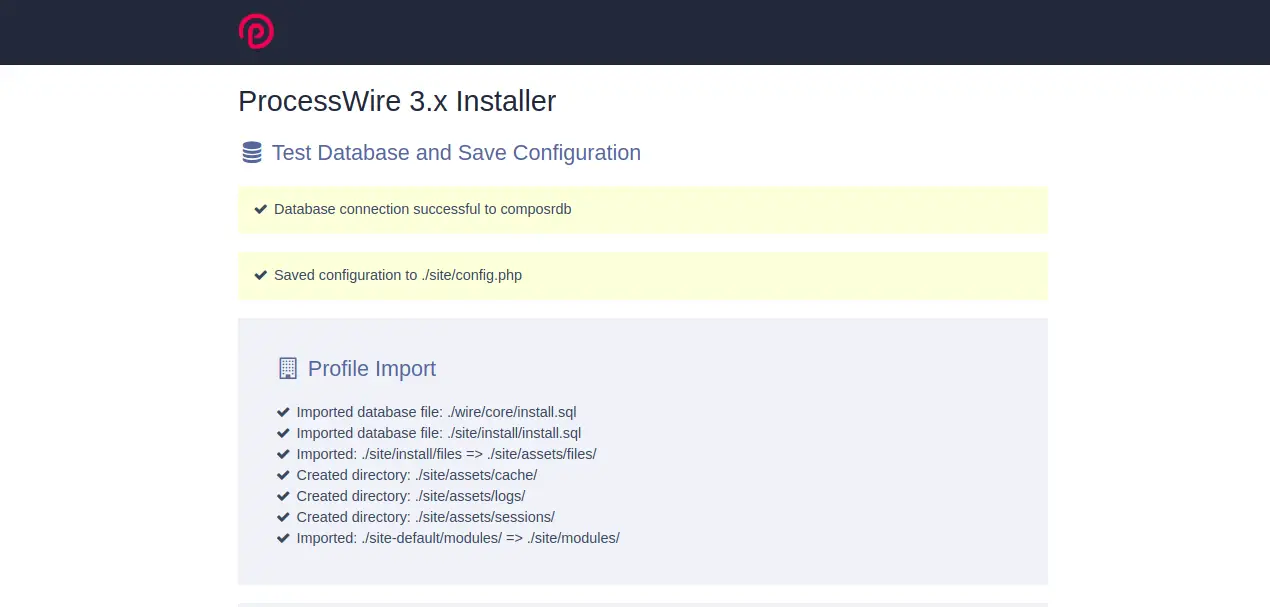Viewport: 1270px width, 607px height.
Task: Click the ProcessWire logo in the header
Action: (x=256, y=31)
